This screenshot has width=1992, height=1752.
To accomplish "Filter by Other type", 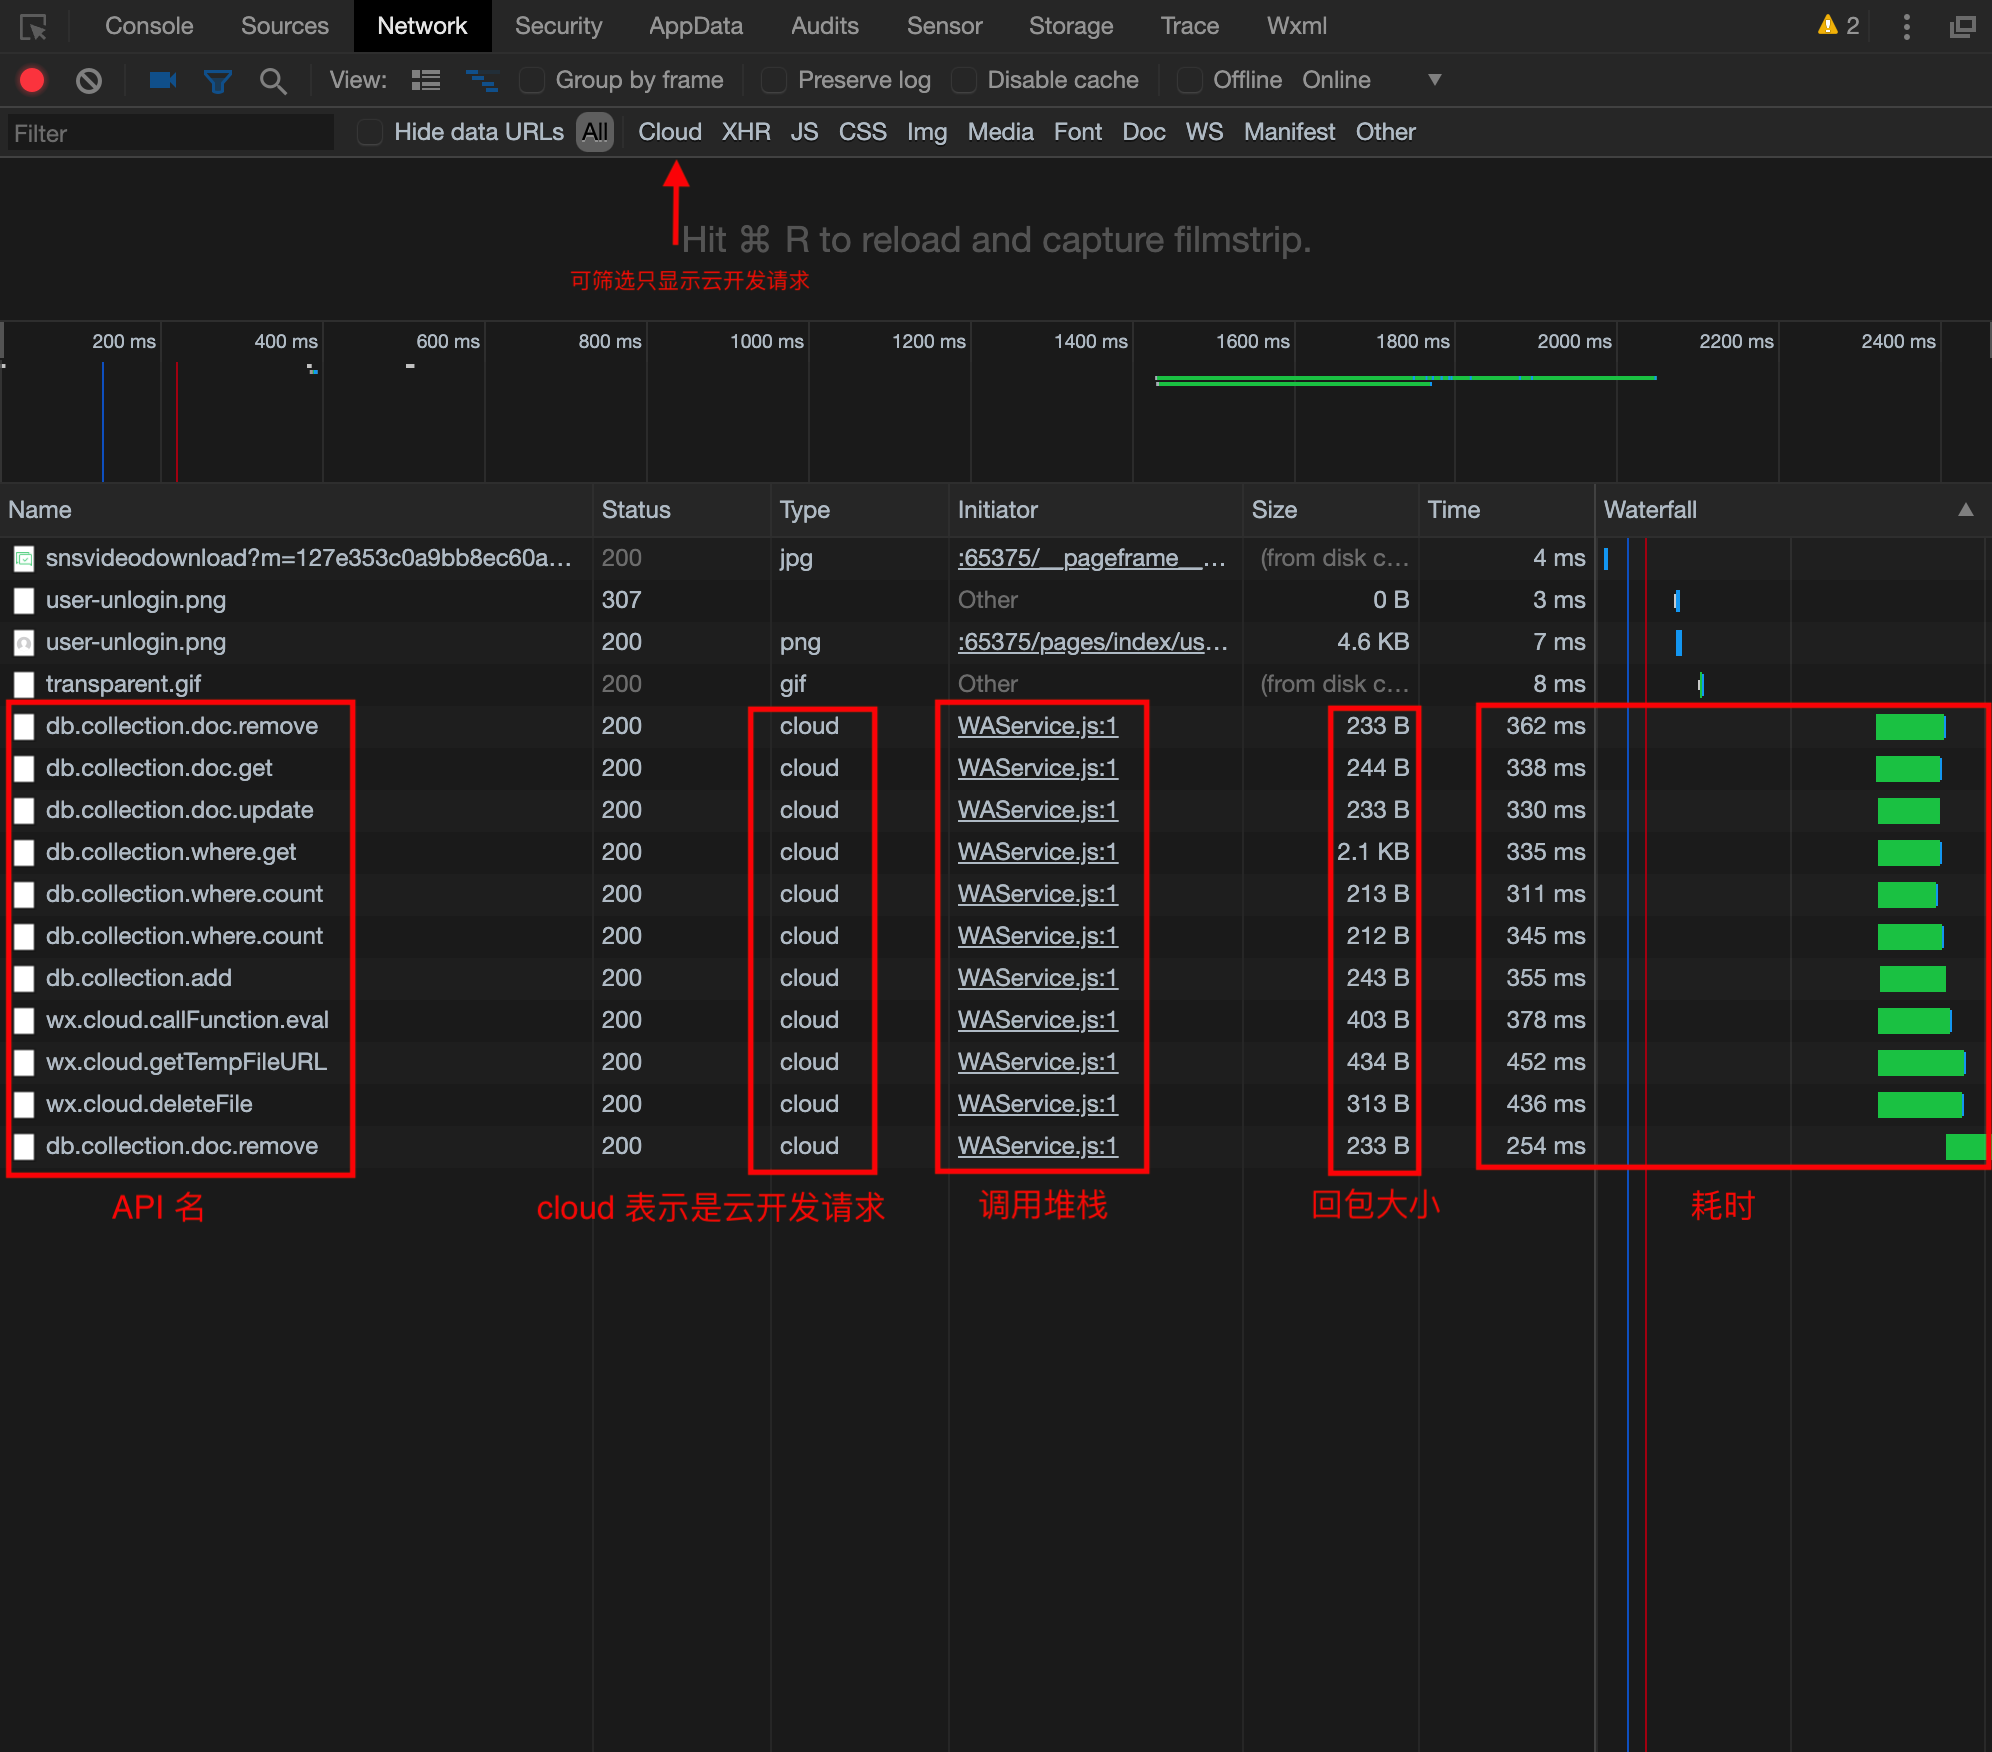I will (x=1385, y=132).
